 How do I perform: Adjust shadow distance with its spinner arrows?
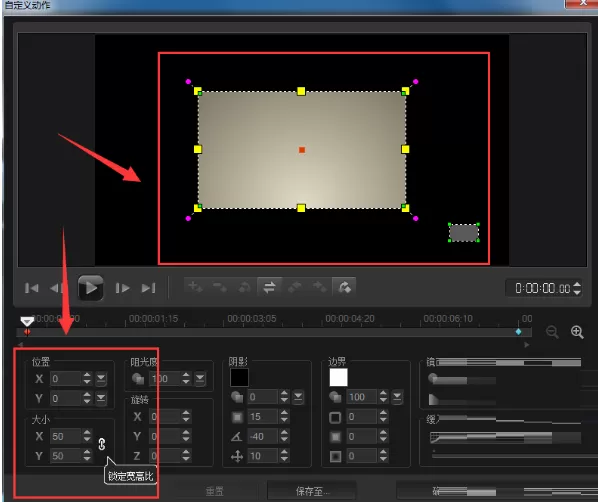[284, 456]
